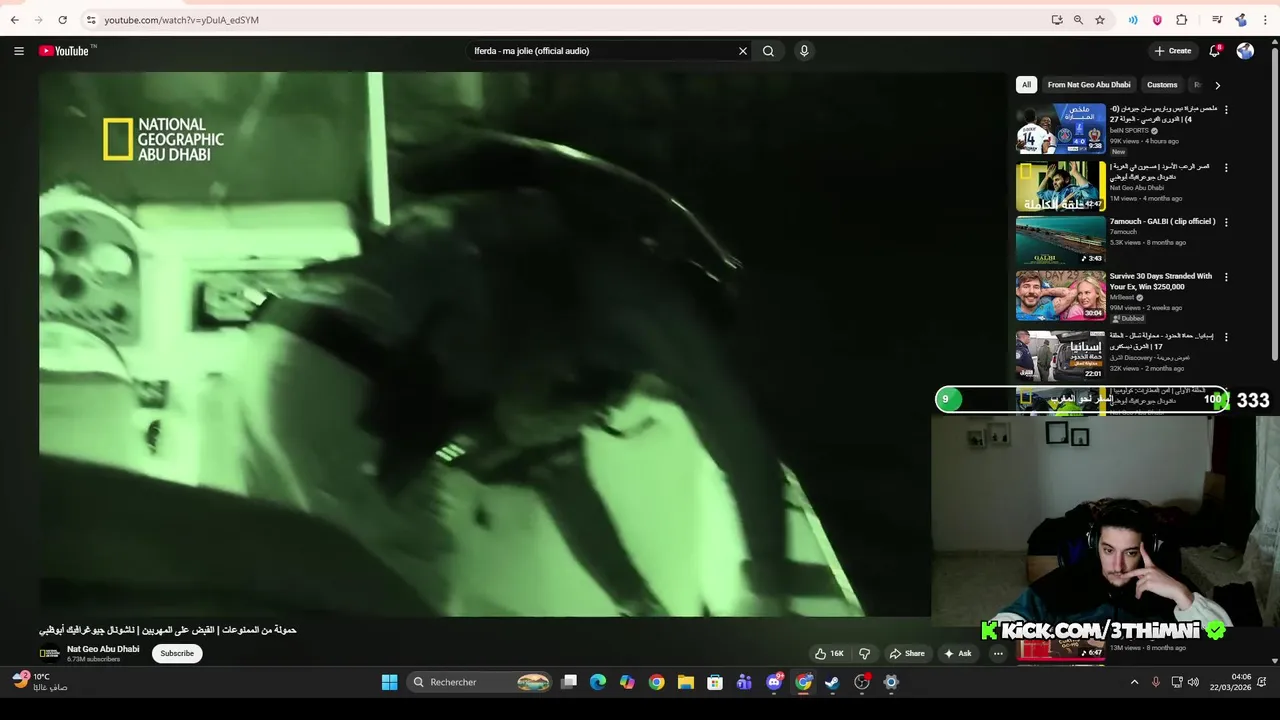Open options for the 22:01 Discovery video
The width and height of the screenshot is (1280, 720).
tap(1226, 337)
